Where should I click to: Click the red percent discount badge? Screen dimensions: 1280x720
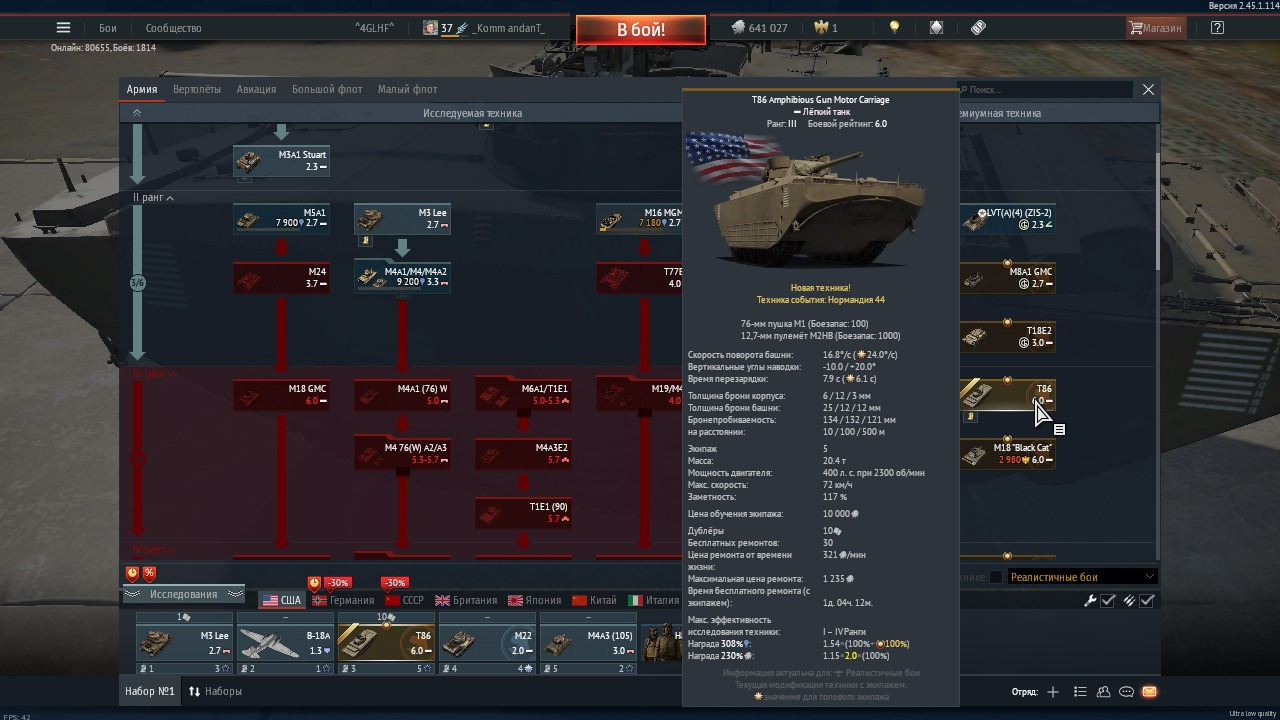[149, 573]
